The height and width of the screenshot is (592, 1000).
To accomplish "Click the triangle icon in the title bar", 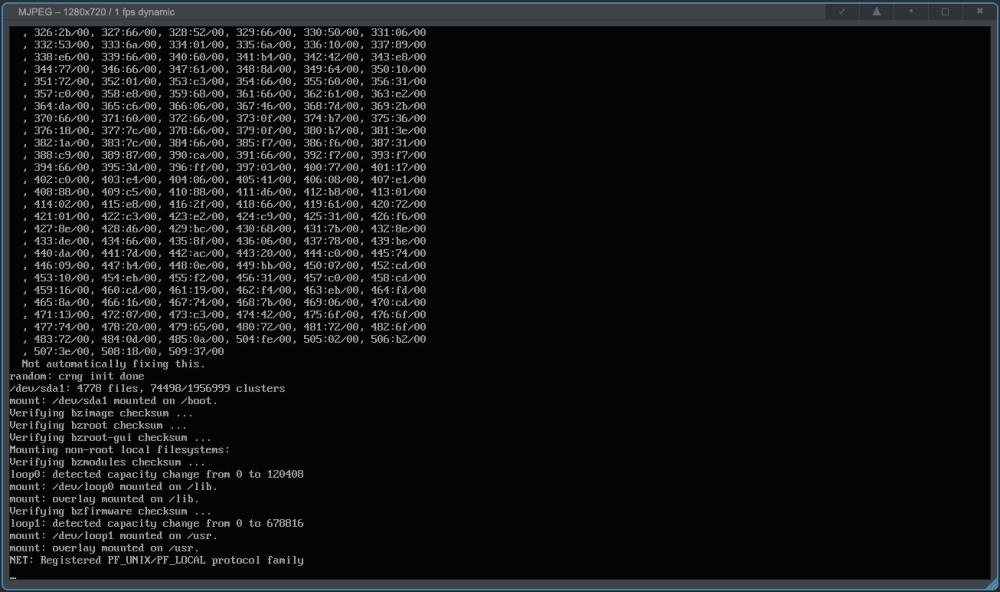I will click(x=876, y=11).
